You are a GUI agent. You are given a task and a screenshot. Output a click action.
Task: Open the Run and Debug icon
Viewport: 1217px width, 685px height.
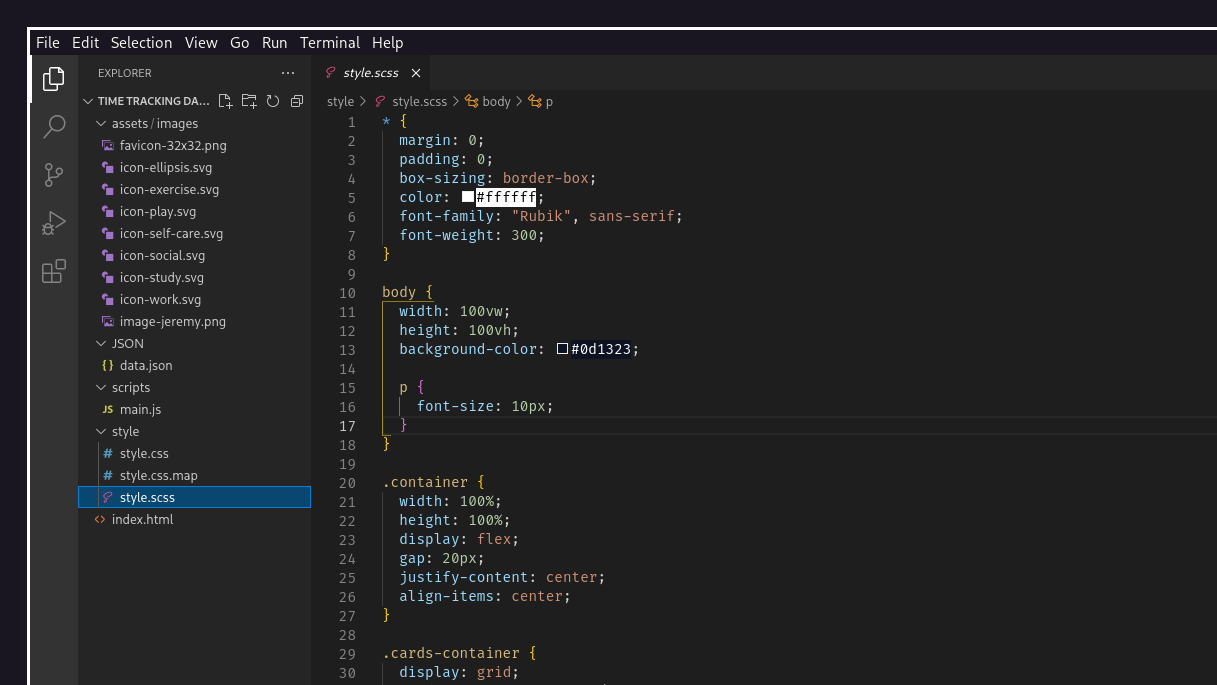click(53, 223)
